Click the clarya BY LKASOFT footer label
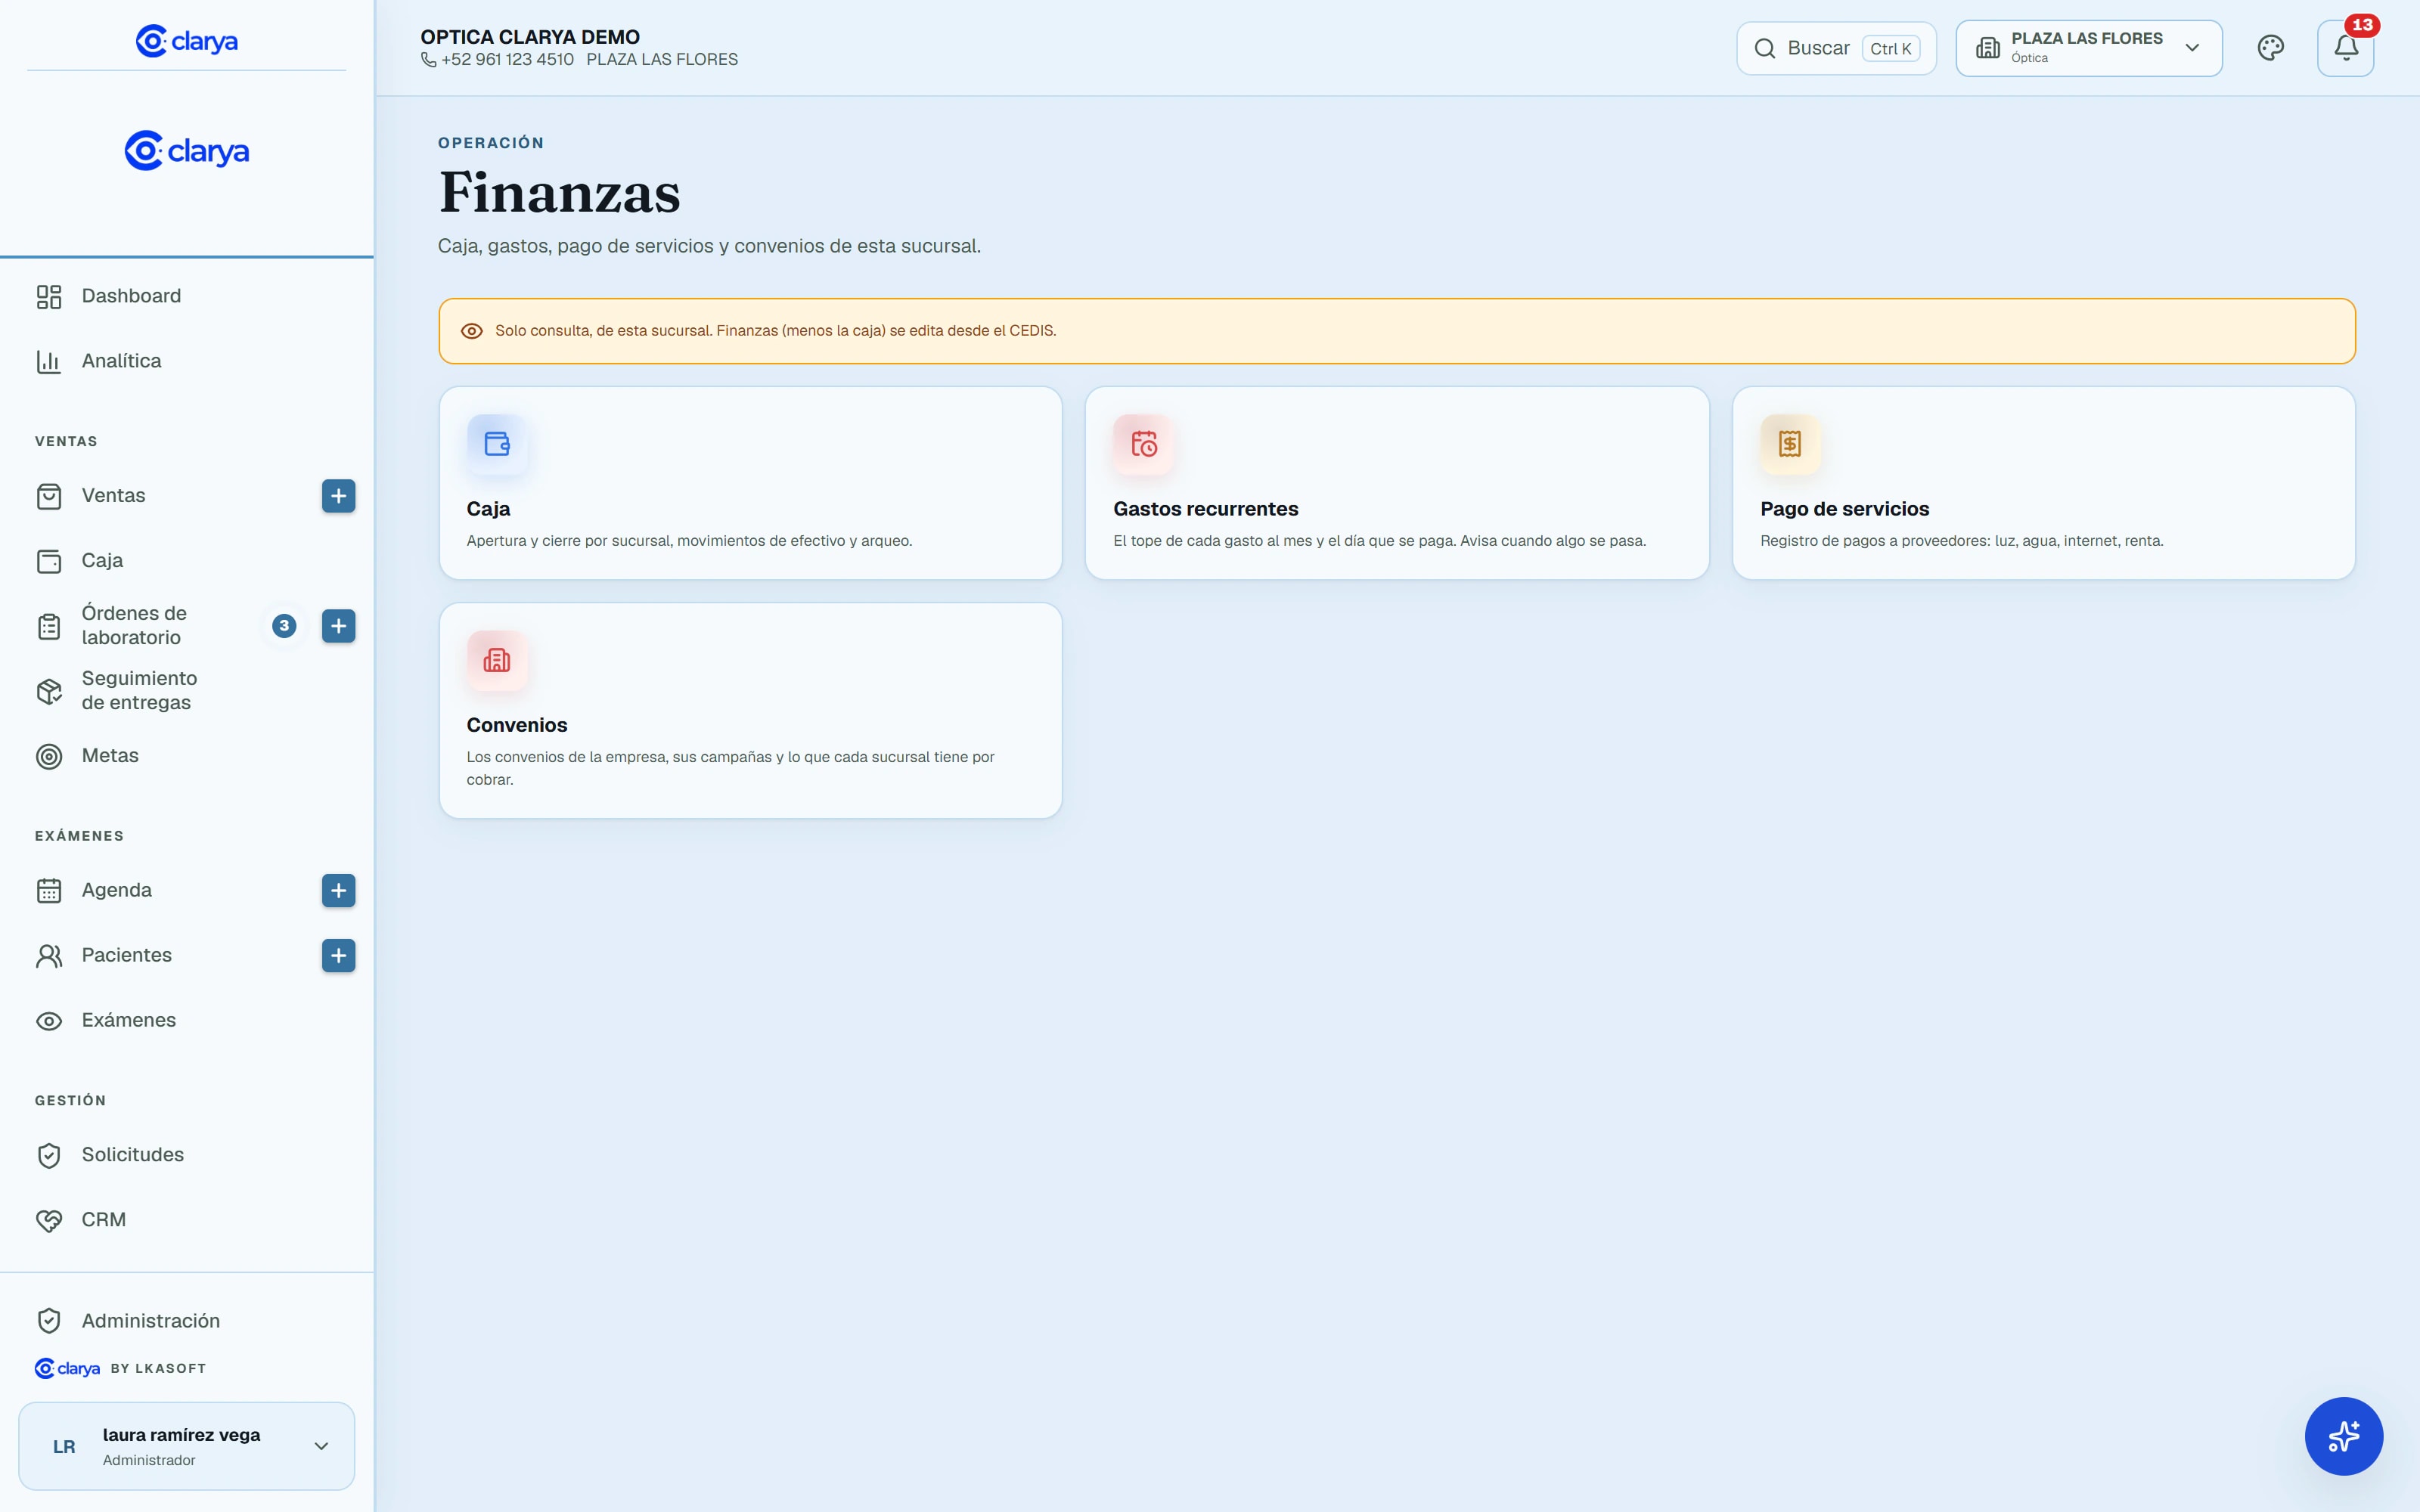 click(x=120, y=1368)
